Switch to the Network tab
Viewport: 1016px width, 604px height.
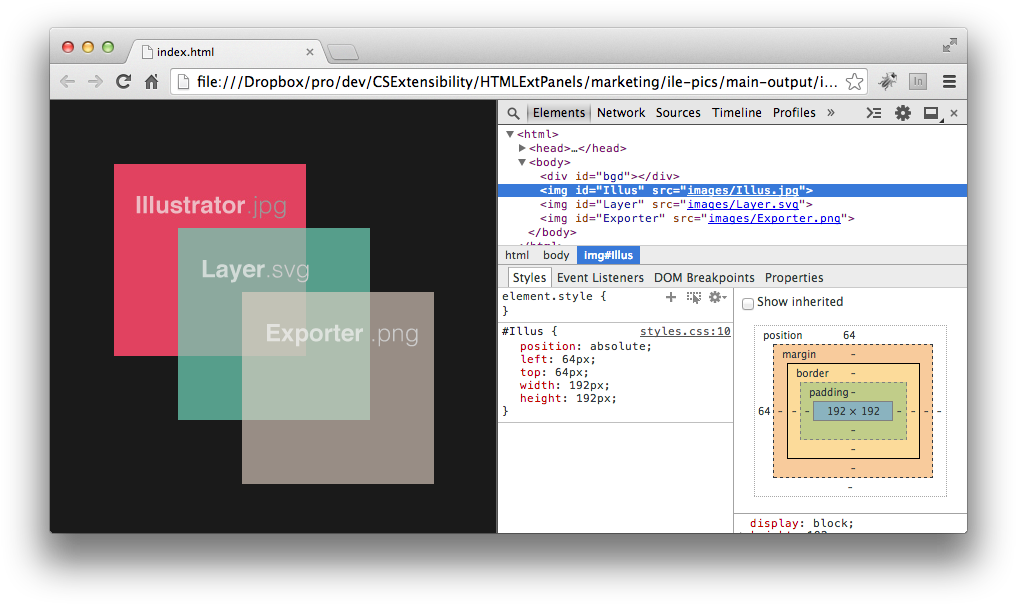click(621, 113)
